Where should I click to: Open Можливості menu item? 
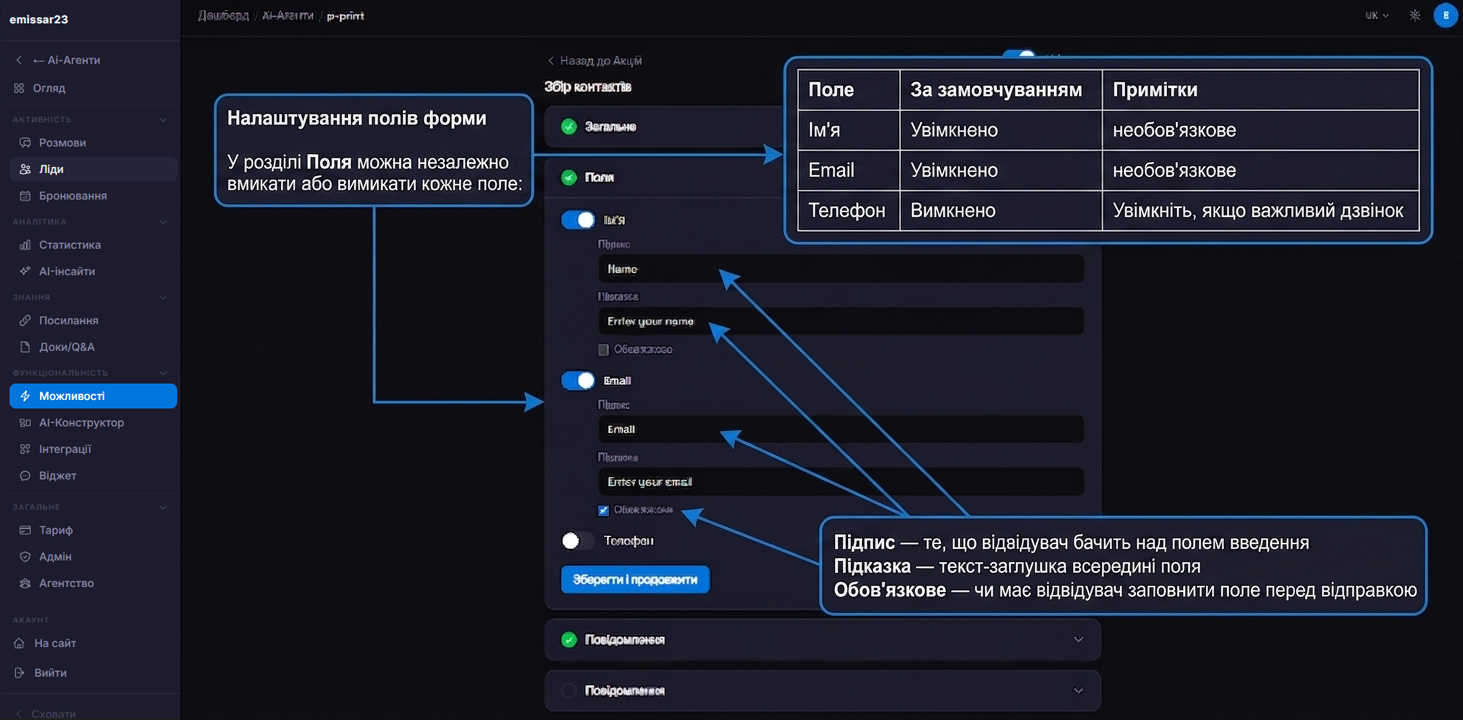(x=93, y=396)
